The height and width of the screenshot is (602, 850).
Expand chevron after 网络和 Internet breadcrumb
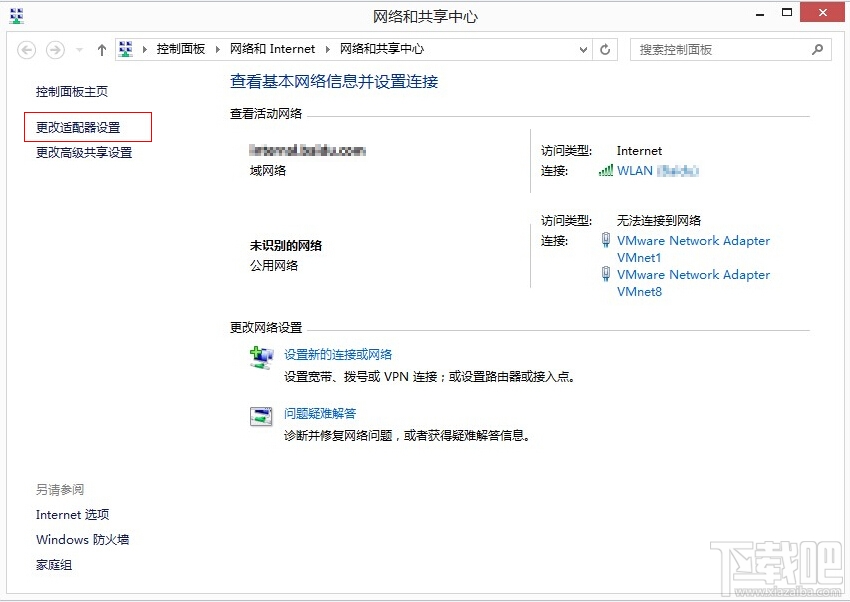tap(327, 50)
